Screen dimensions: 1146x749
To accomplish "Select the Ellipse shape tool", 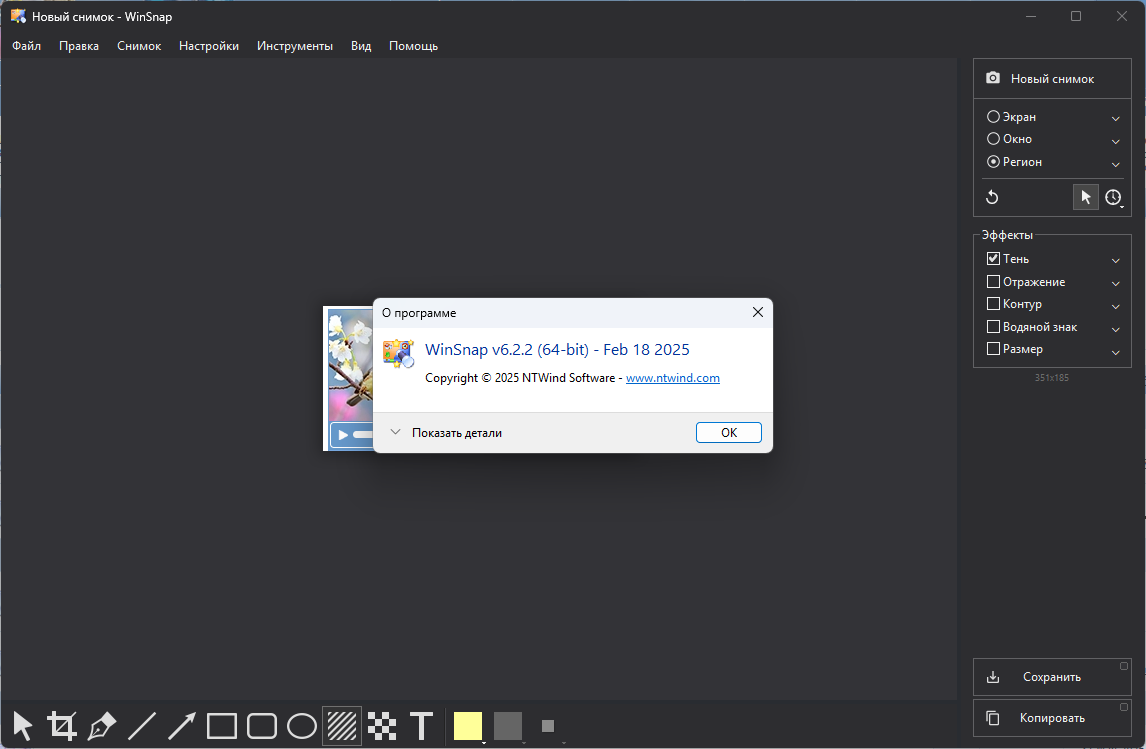I will [x=301, y=725].
